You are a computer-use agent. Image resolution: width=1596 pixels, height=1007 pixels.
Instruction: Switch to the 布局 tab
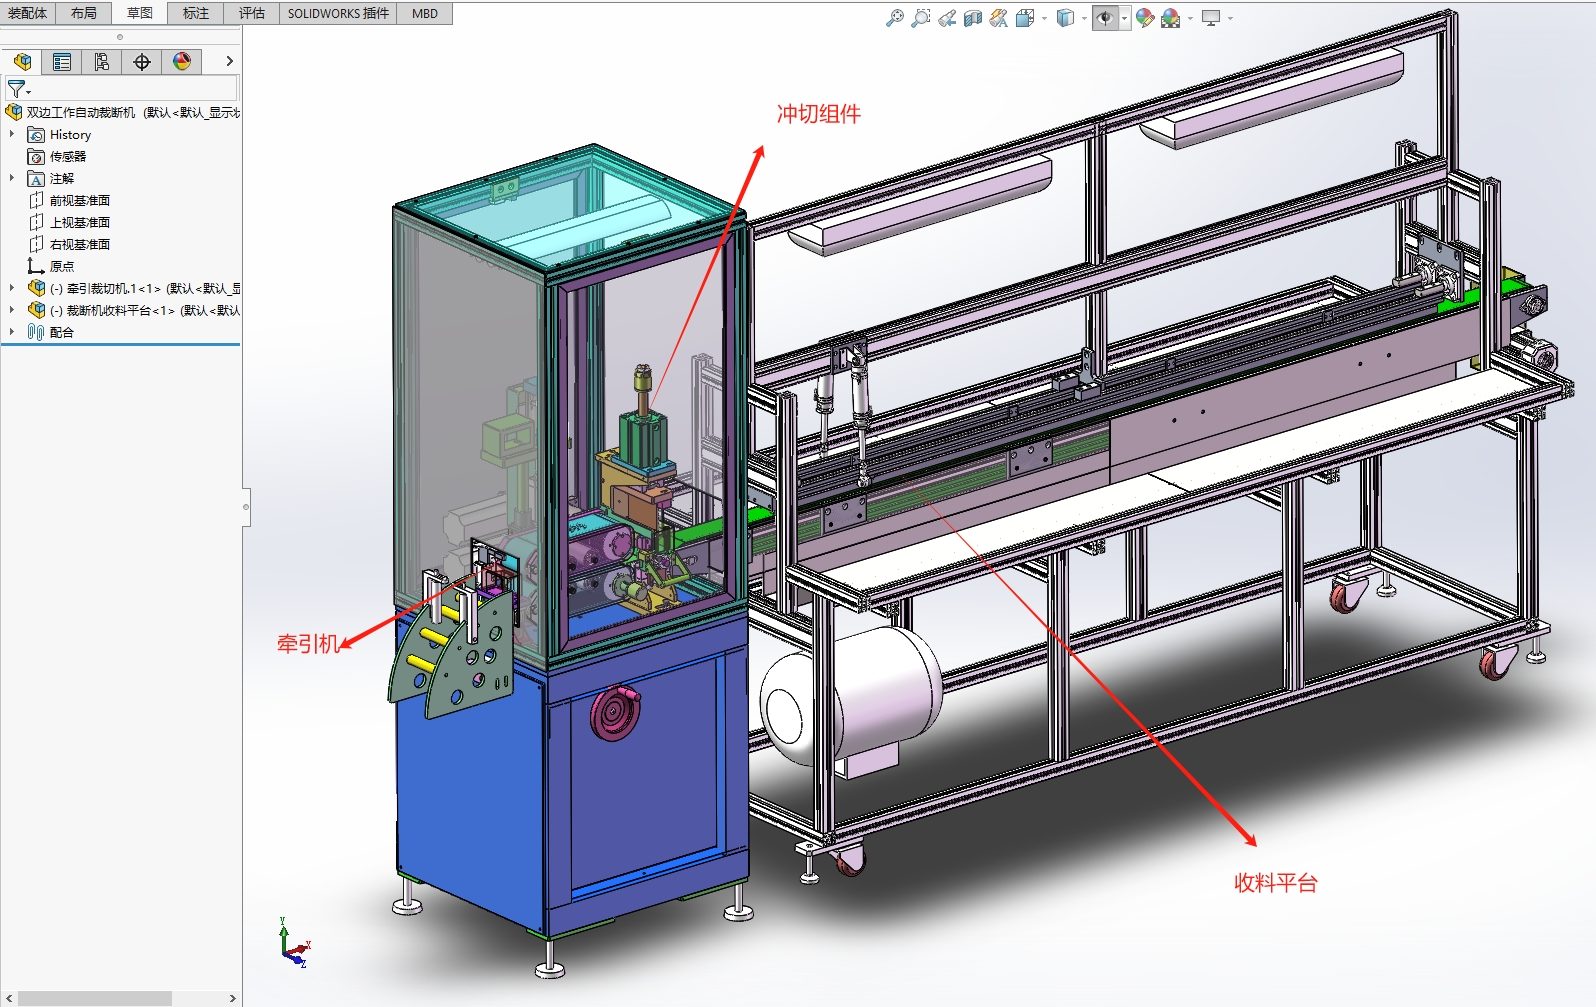[84, 13]
